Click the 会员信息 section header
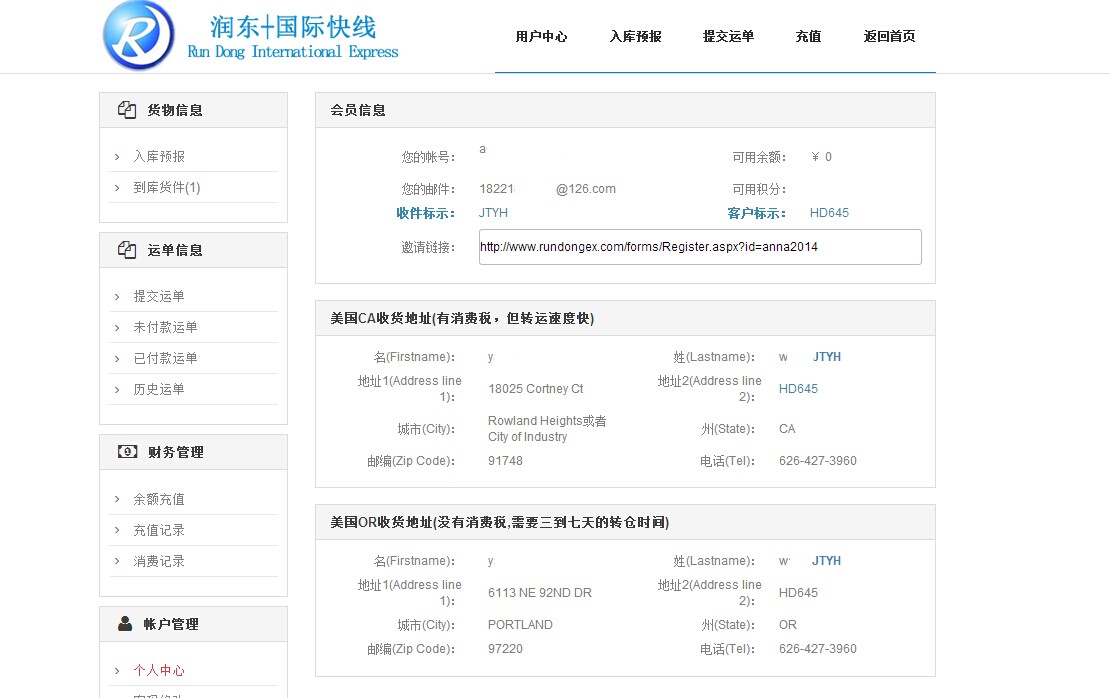The height and width of the screenshot is (698, 1110). [x=625, y=110]
